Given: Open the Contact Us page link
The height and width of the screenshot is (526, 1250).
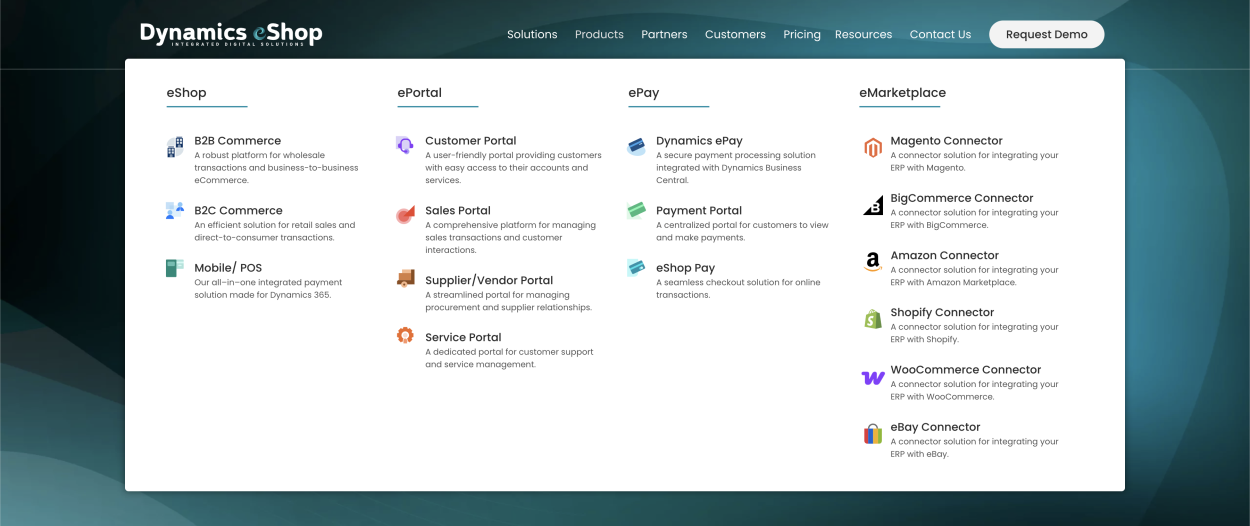Looking at the screenshot, I should click(940, 34).
